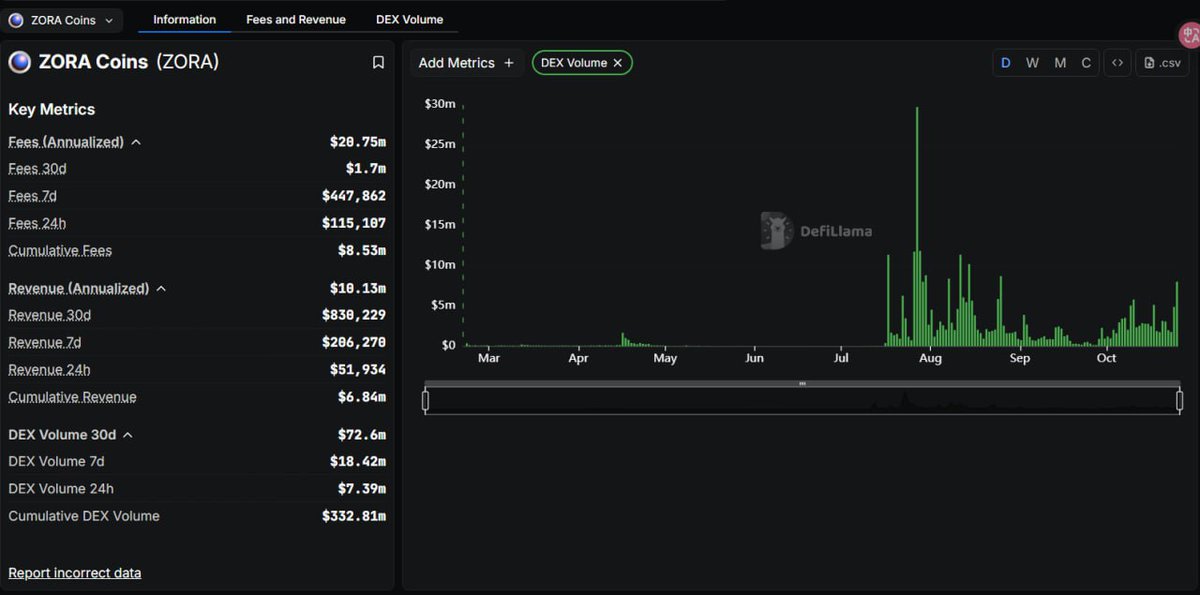Click the tallest late-July volume bar
This screenshot has width=1200, height=595.
coord(917,226)
